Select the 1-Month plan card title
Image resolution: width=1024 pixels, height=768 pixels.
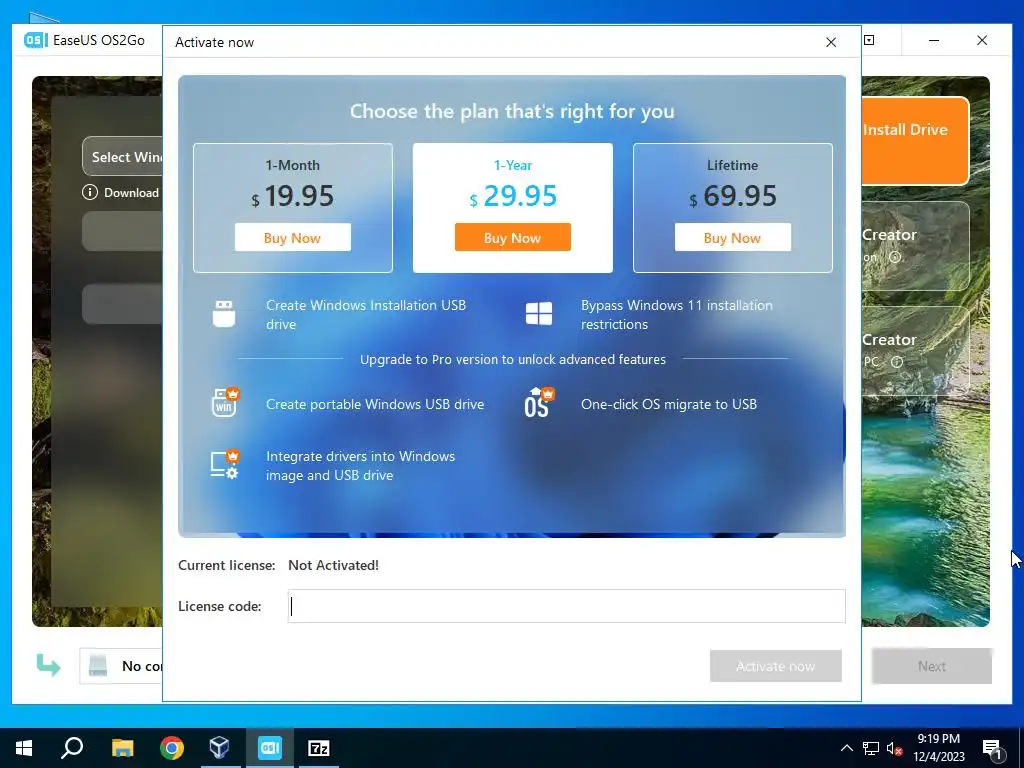(293, 165)
